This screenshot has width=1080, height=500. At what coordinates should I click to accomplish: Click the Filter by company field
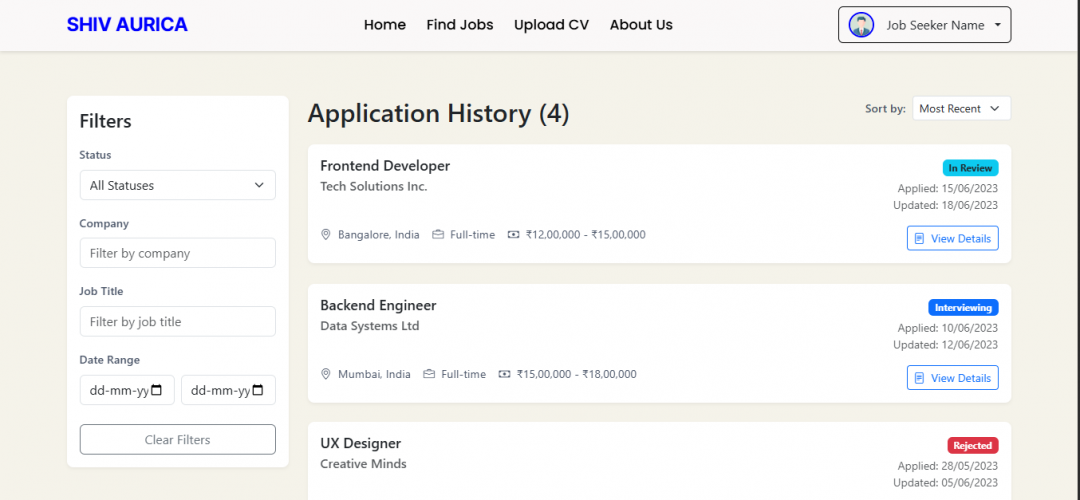[x=178, y=253]
